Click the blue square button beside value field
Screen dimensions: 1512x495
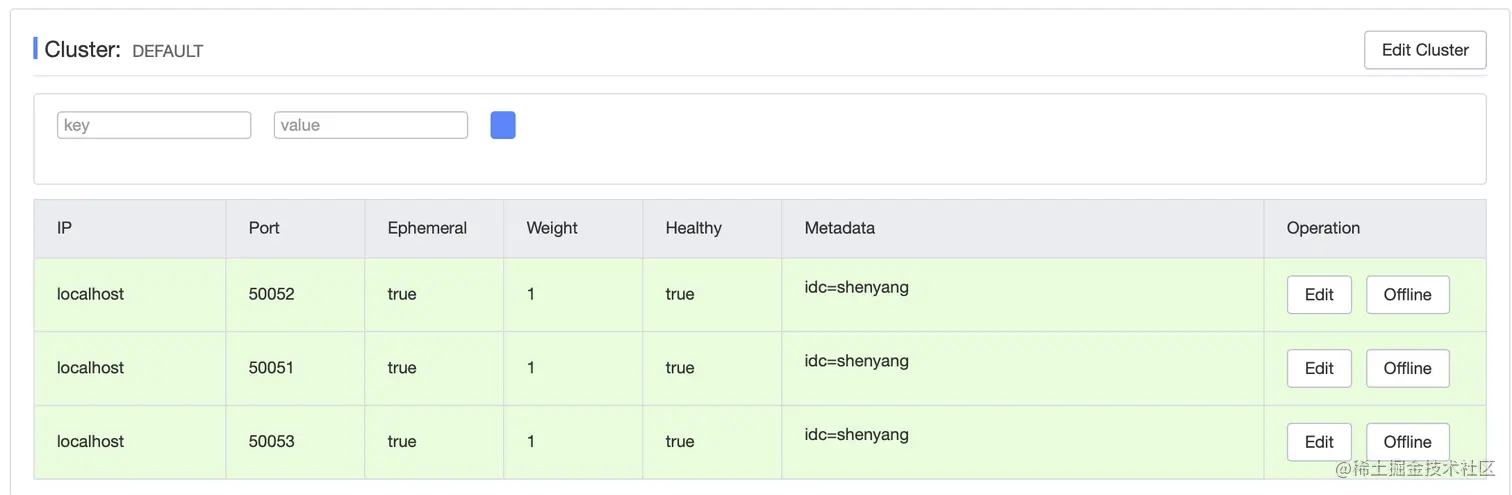503,125
